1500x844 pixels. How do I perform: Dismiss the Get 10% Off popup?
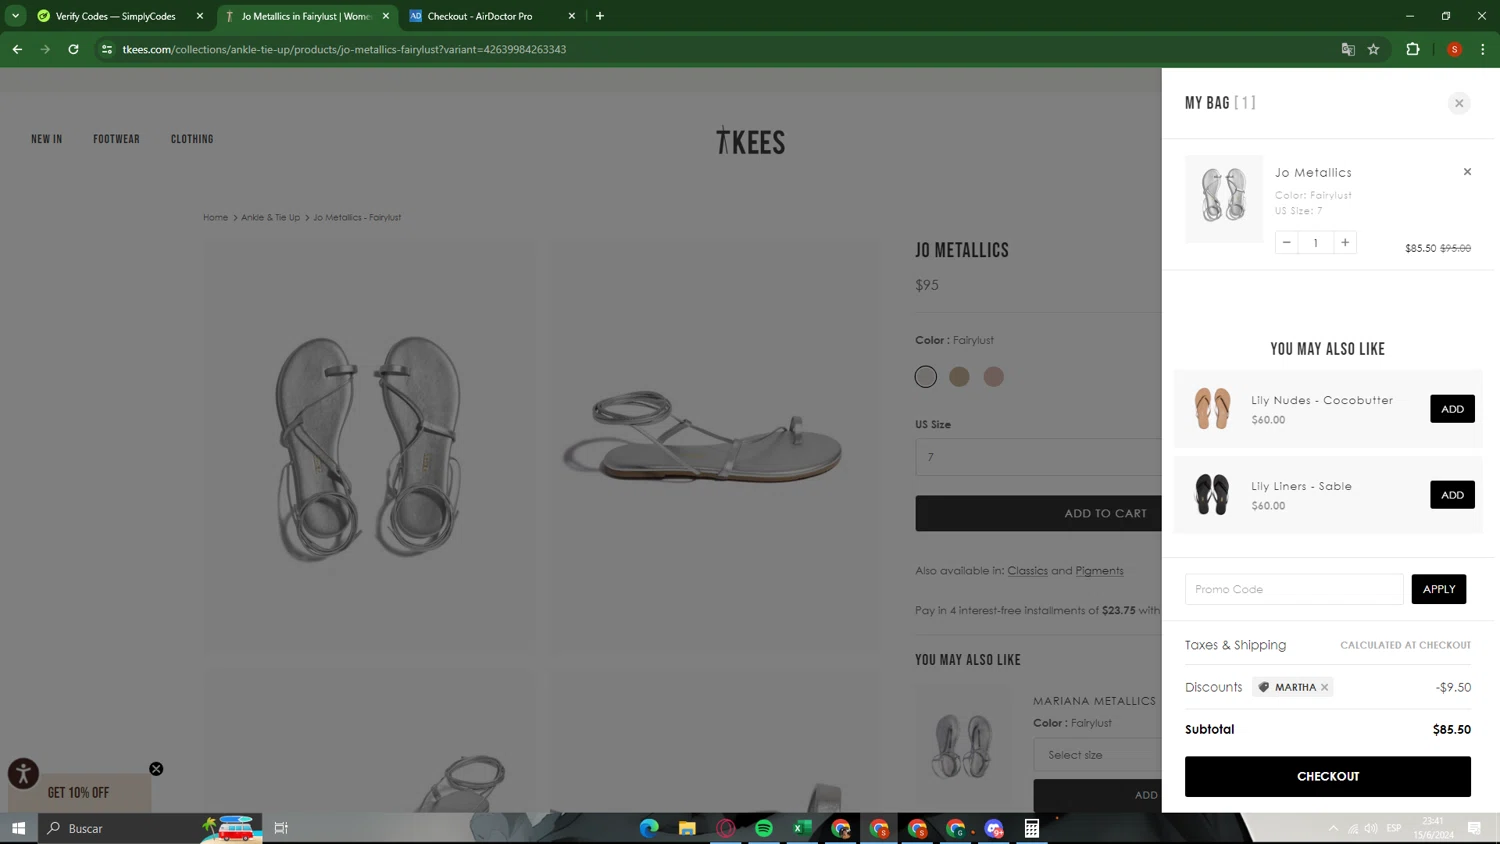pos(156,769)
